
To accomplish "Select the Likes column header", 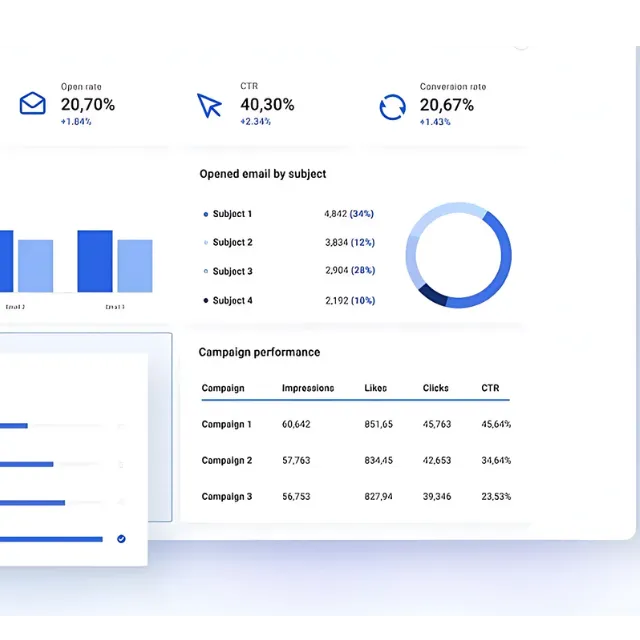I will [x=376, y=388].
